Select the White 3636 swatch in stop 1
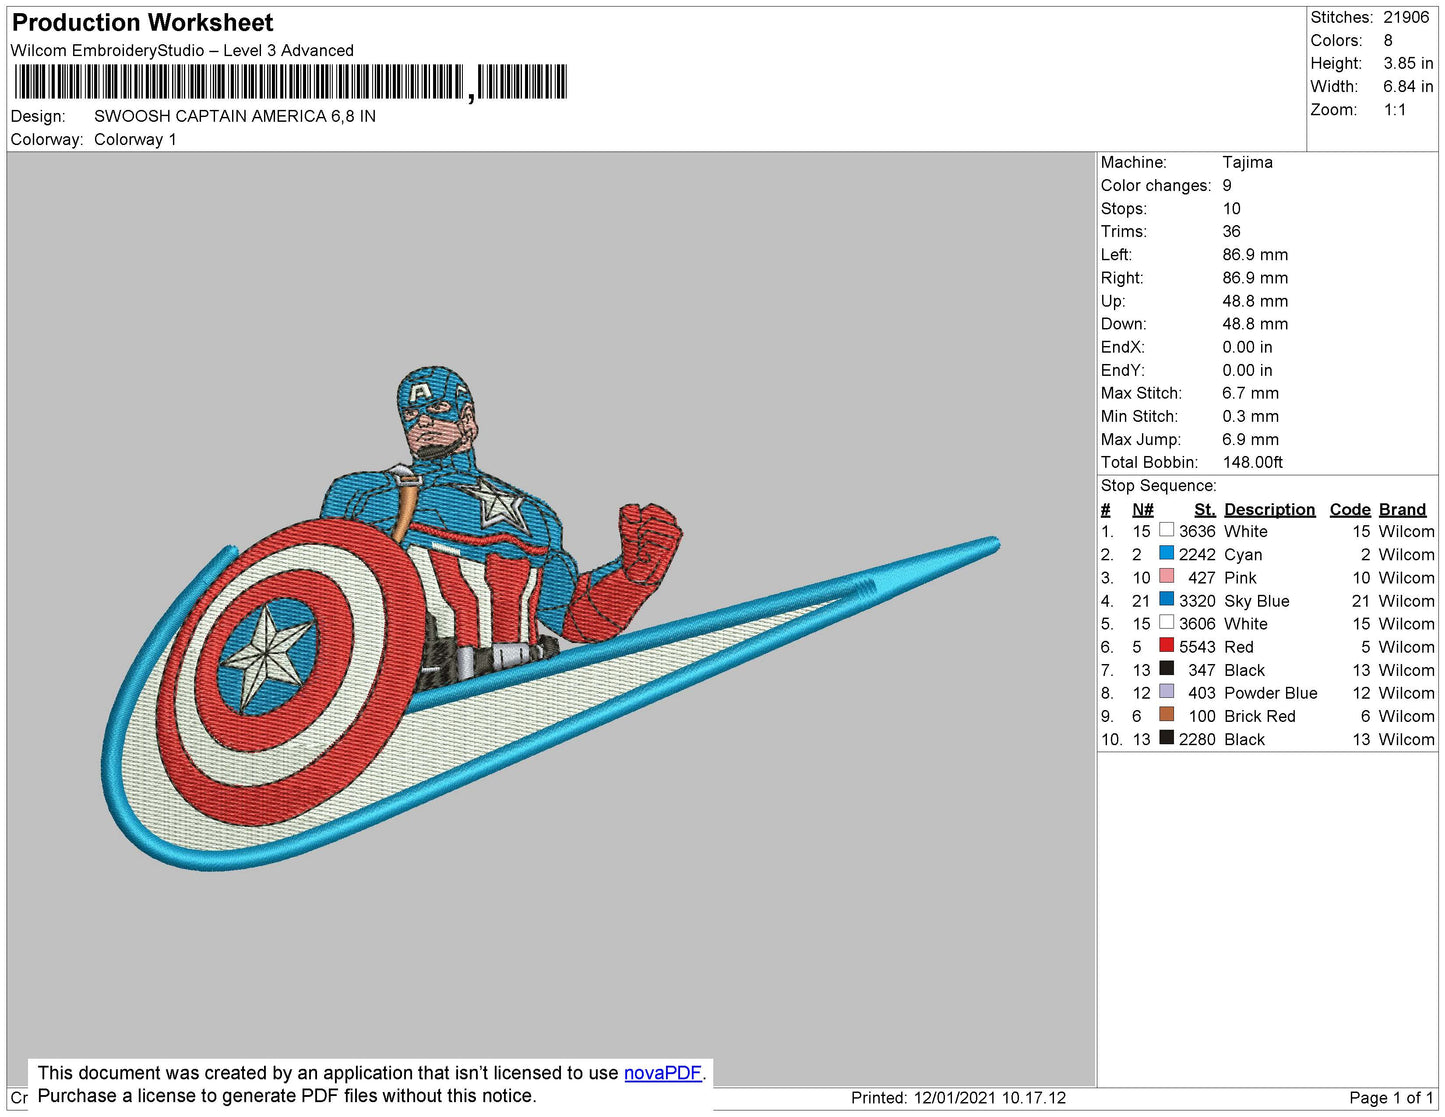Viewport: 1445px width, 1117px height. tap(1166, 530)
